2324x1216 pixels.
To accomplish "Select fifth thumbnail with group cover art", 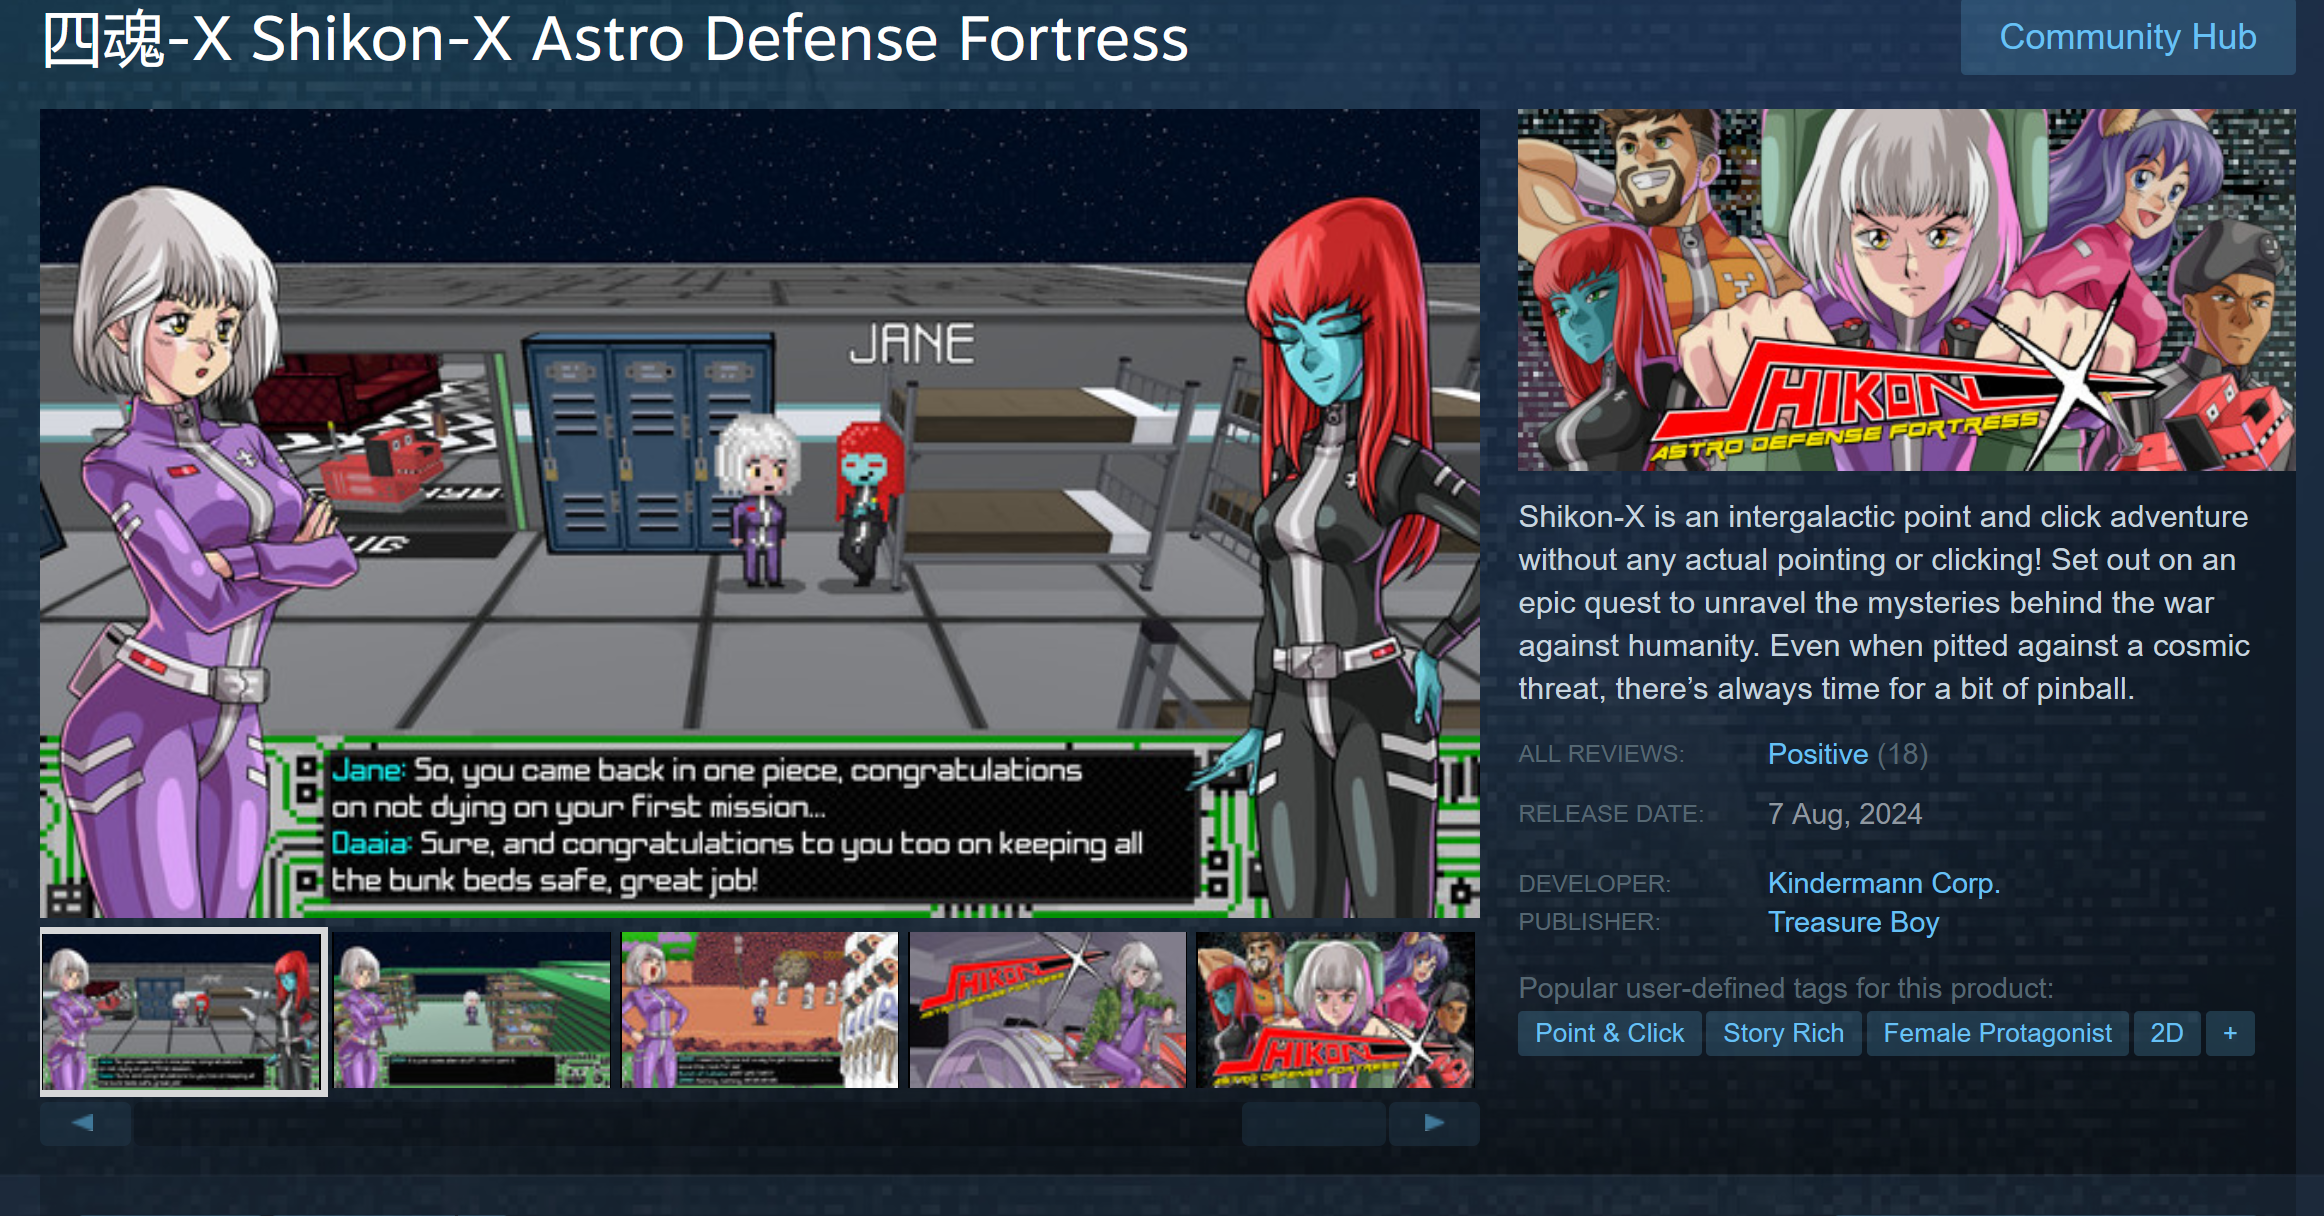I will click(x=1335, y=1010).
